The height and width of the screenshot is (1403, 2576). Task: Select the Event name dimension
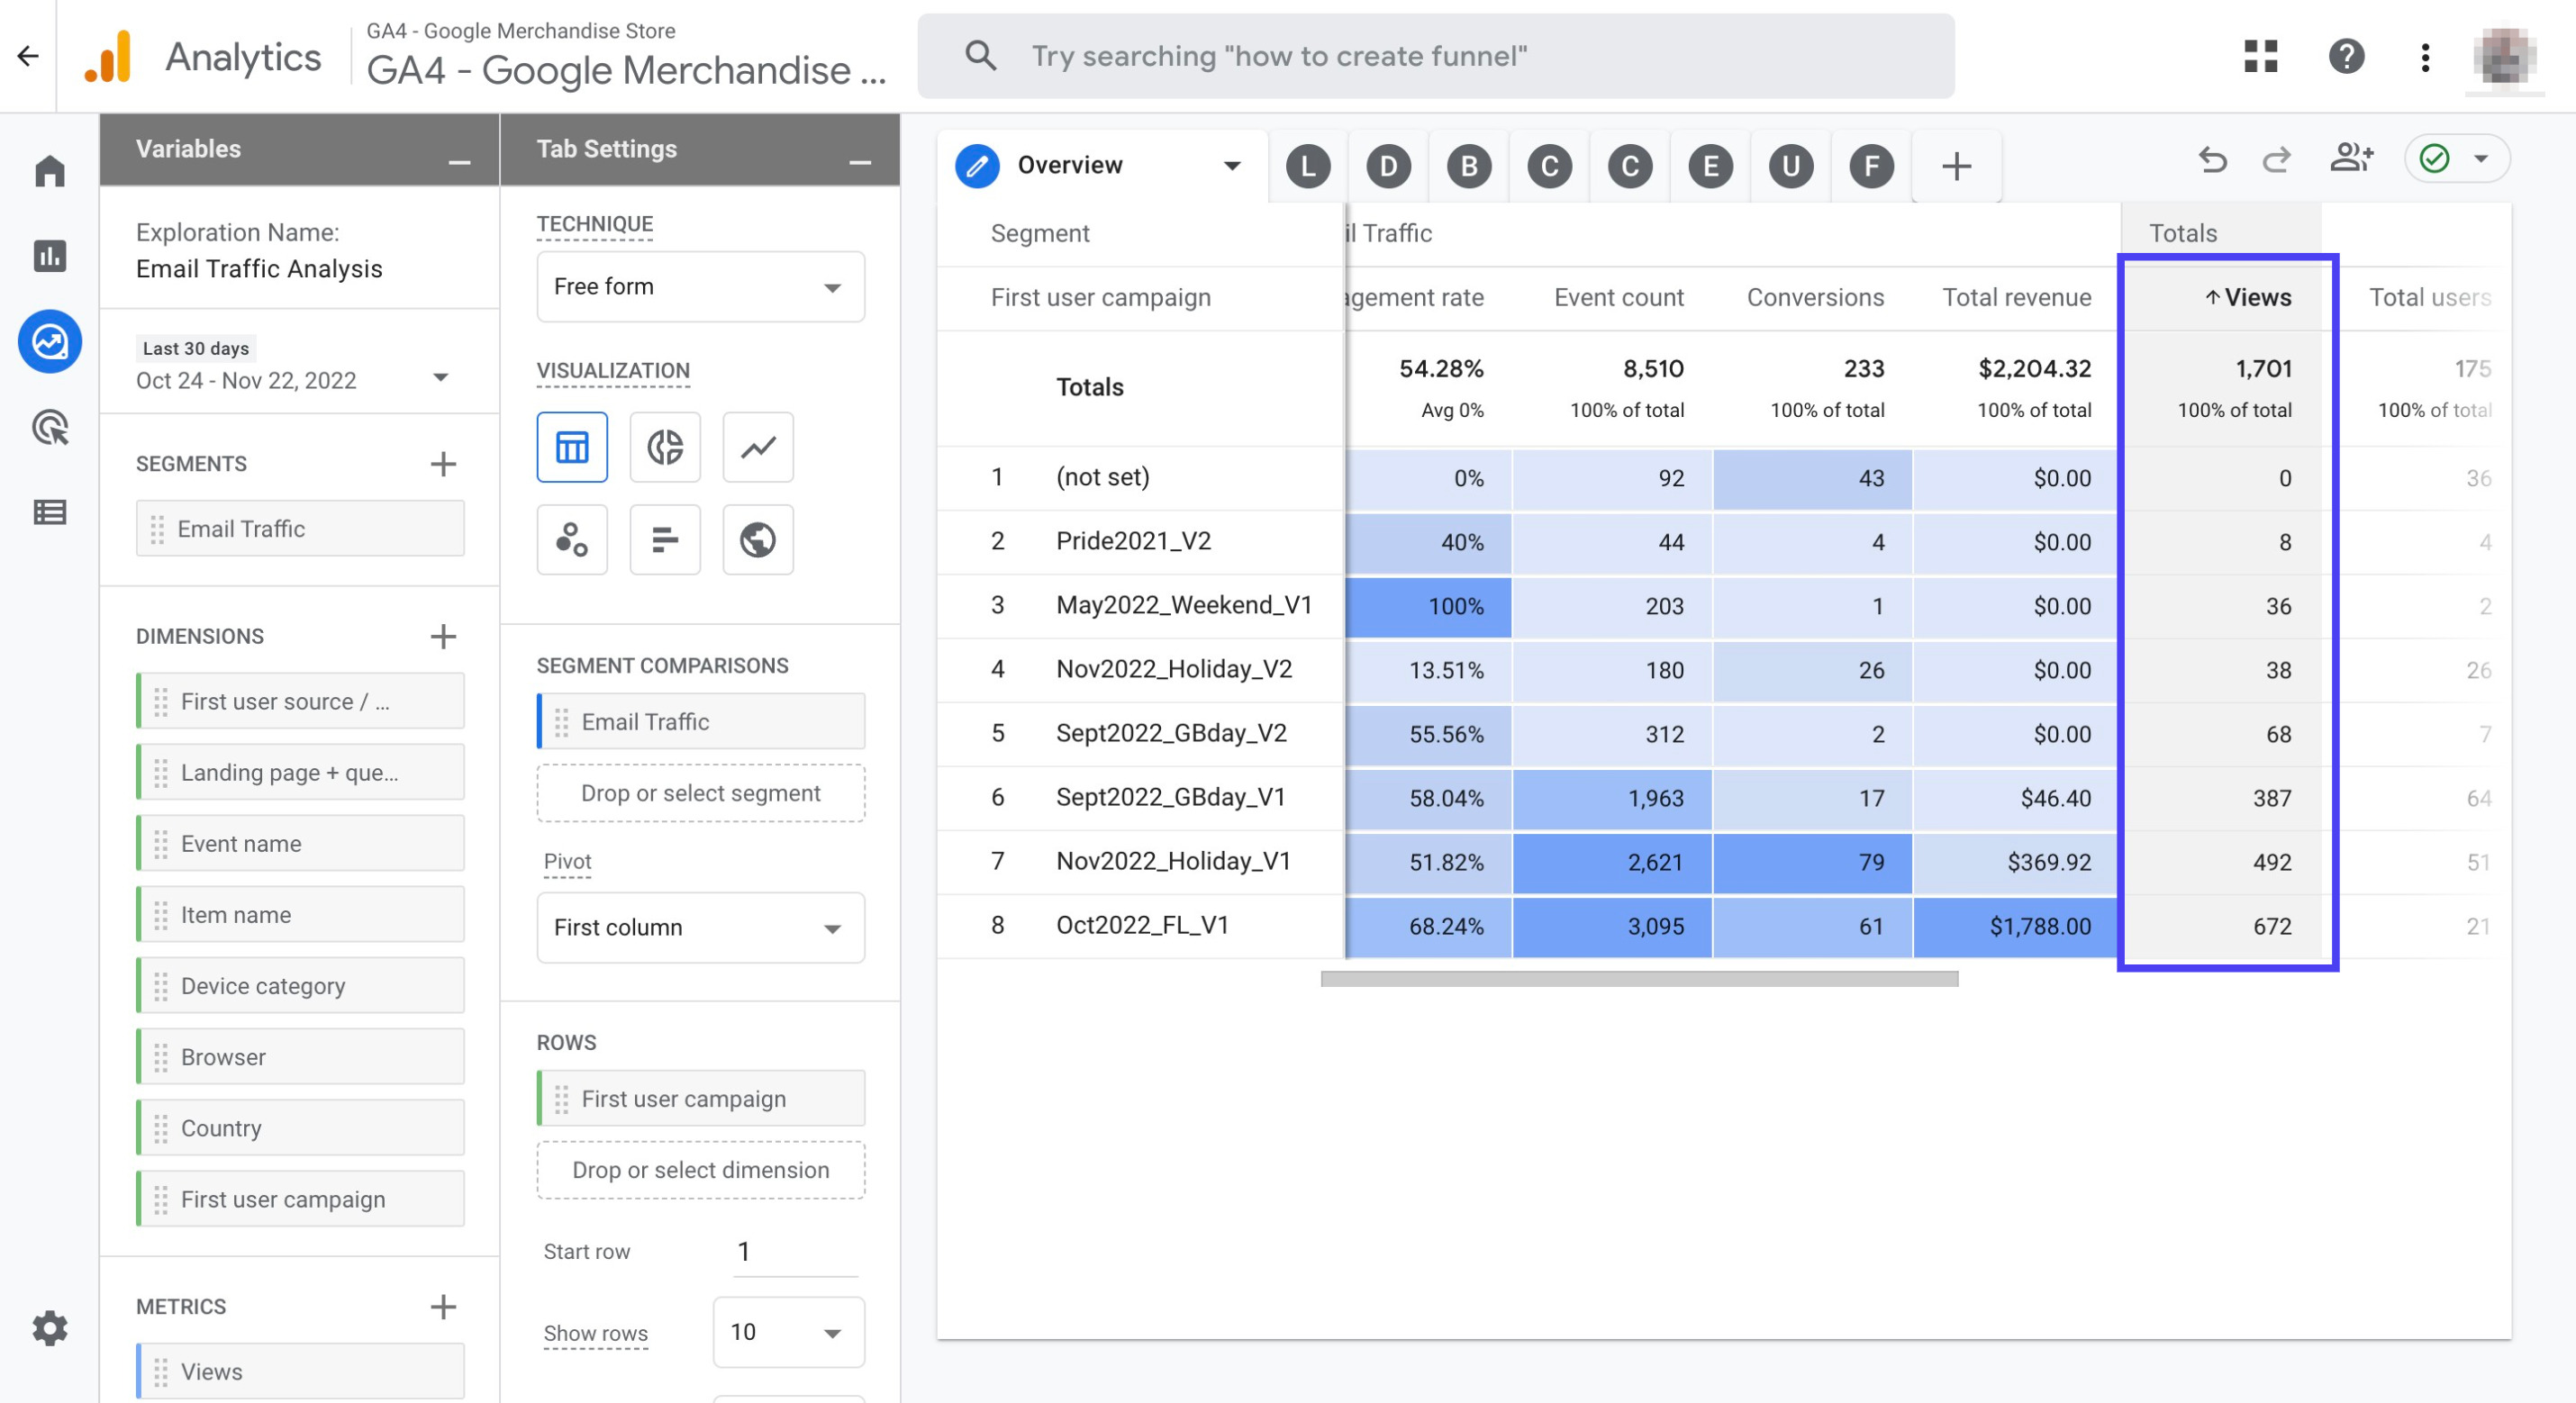coord(300,844)
